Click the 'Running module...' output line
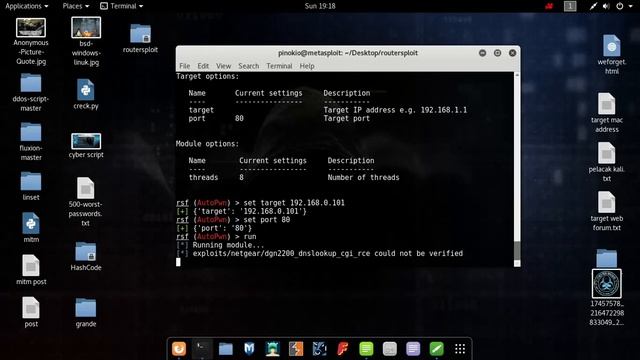The width and height of the screenshot is (640, 360). 228,245
